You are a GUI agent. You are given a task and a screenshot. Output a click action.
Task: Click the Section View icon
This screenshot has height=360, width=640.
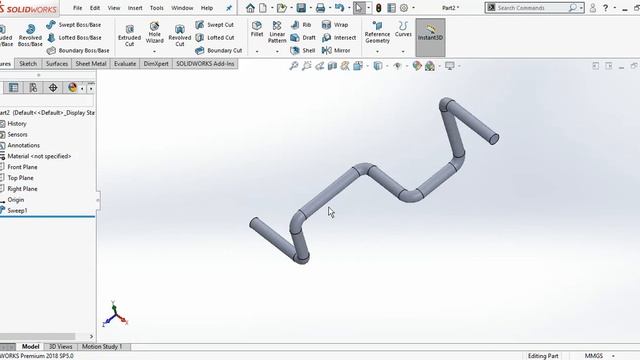[332, 66]
